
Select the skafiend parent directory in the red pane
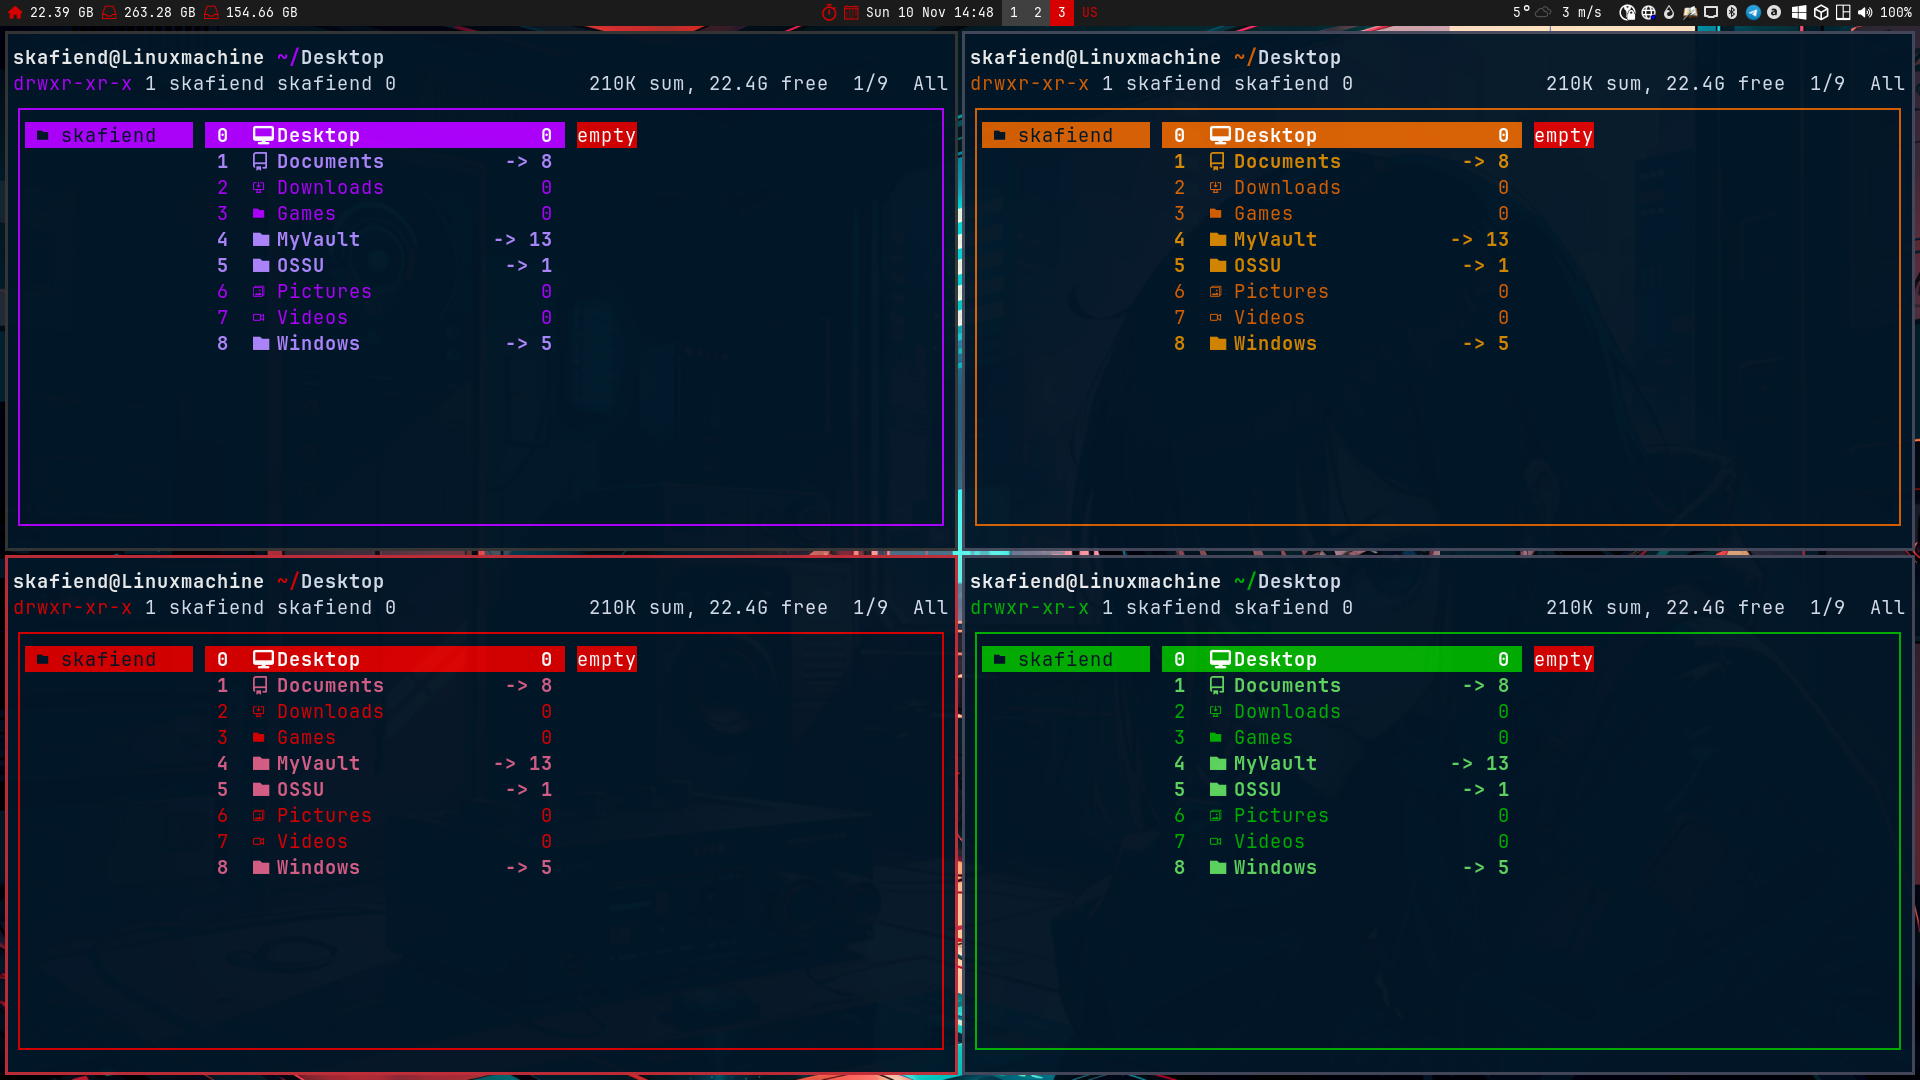click(107, 659)
